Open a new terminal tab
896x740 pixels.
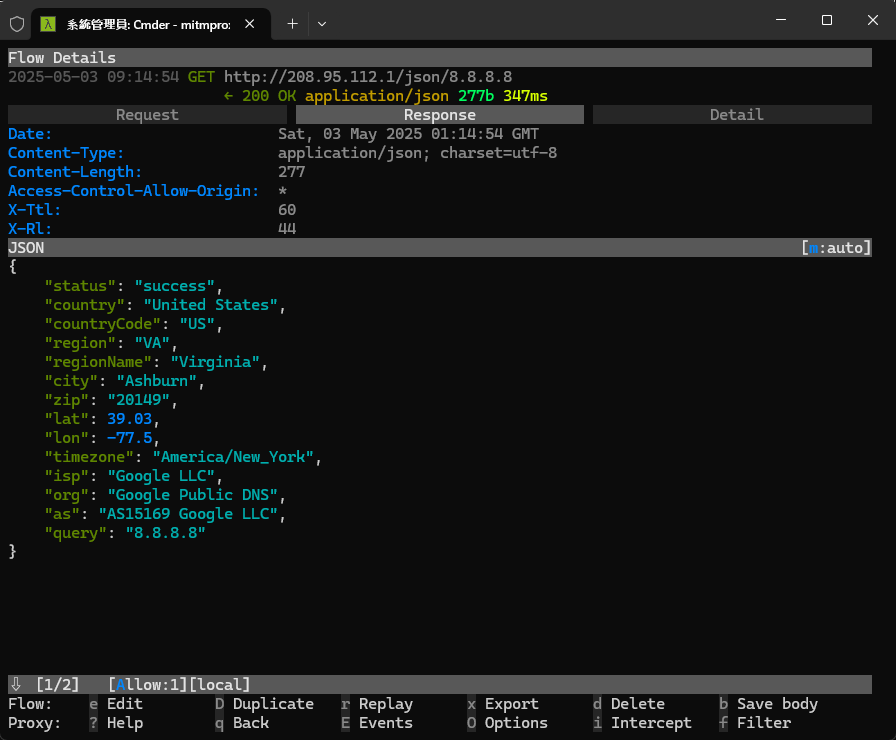pos(292,23)
